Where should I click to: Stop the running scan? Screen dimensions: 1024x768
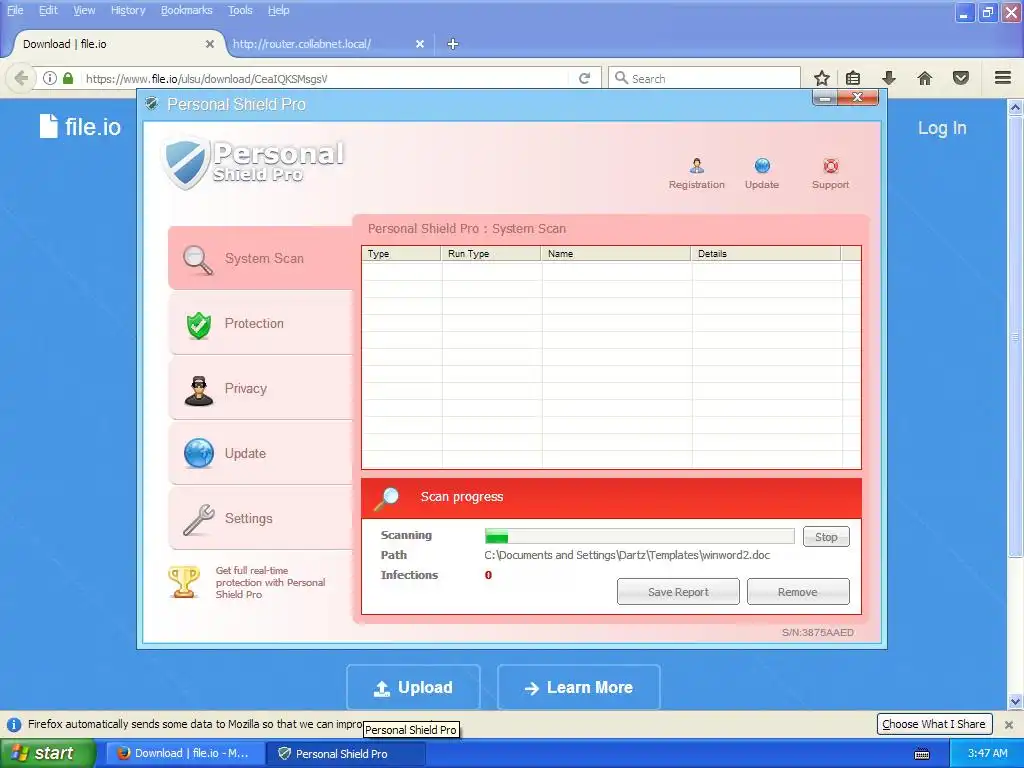tap(825, 537)
